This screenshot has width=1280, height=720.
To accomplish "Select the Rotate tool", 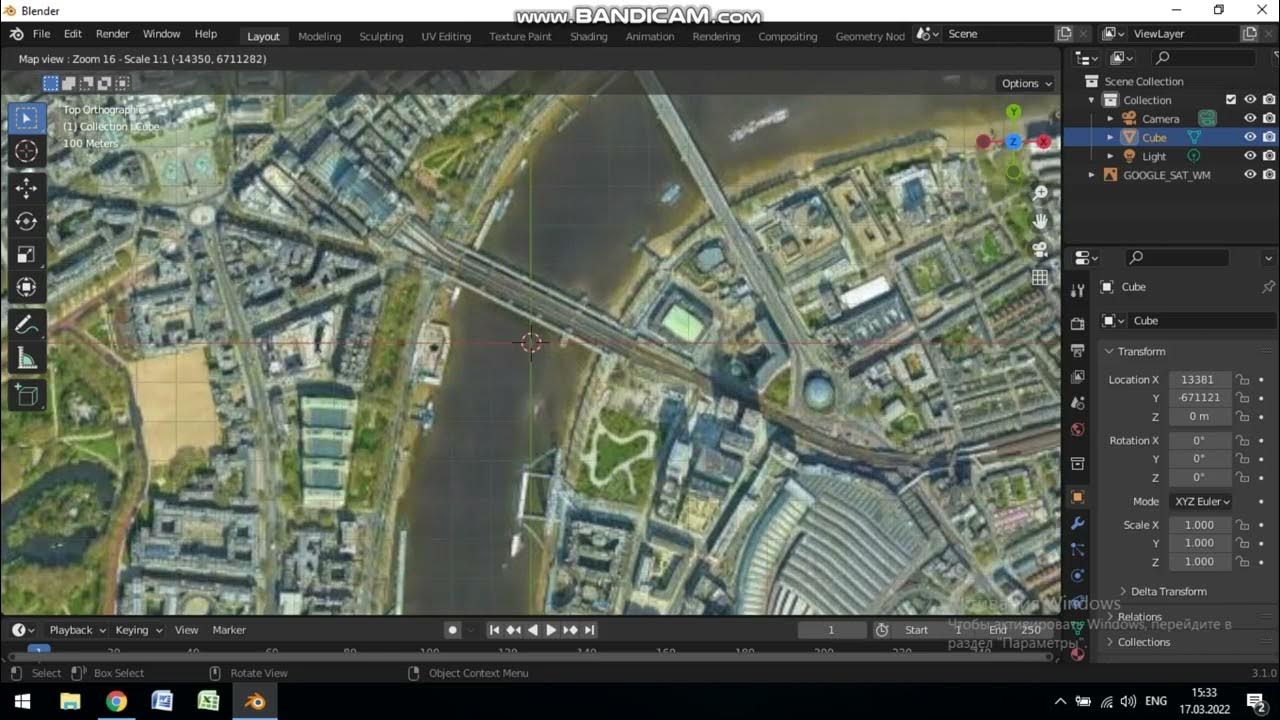I will pos(26,221).
